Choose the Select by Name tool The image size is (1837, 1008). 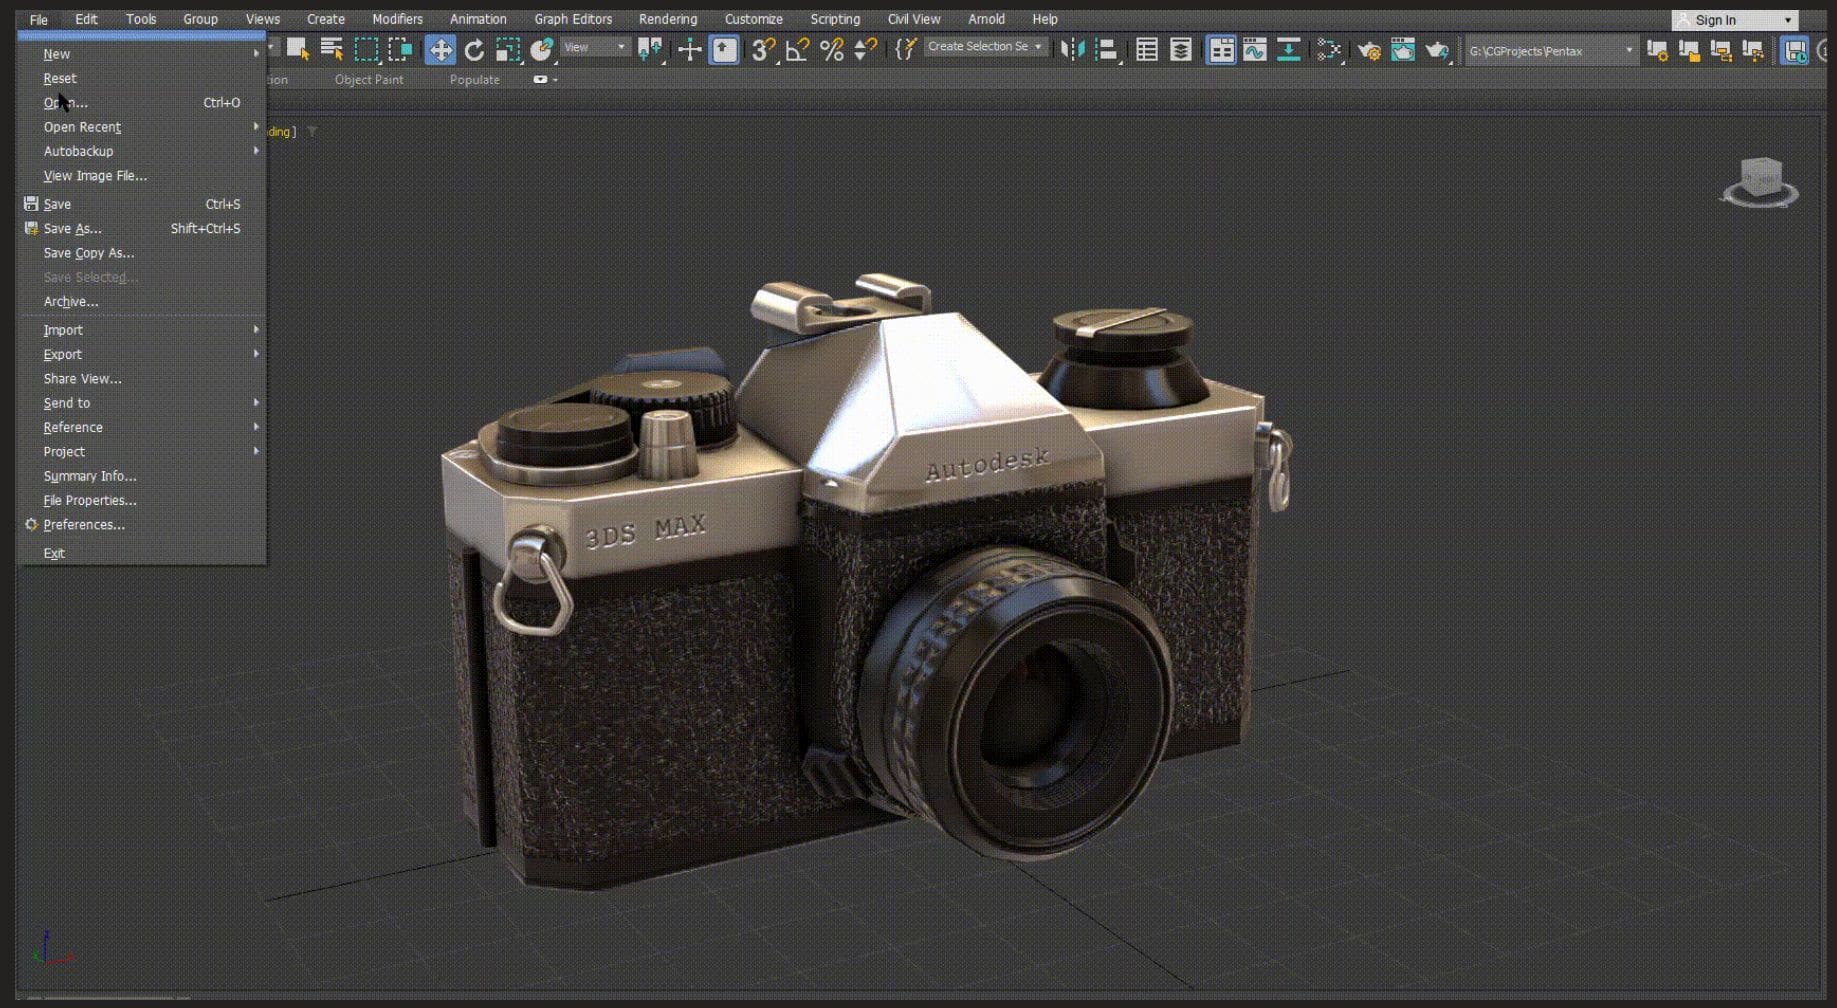click(x=332, y=49)
